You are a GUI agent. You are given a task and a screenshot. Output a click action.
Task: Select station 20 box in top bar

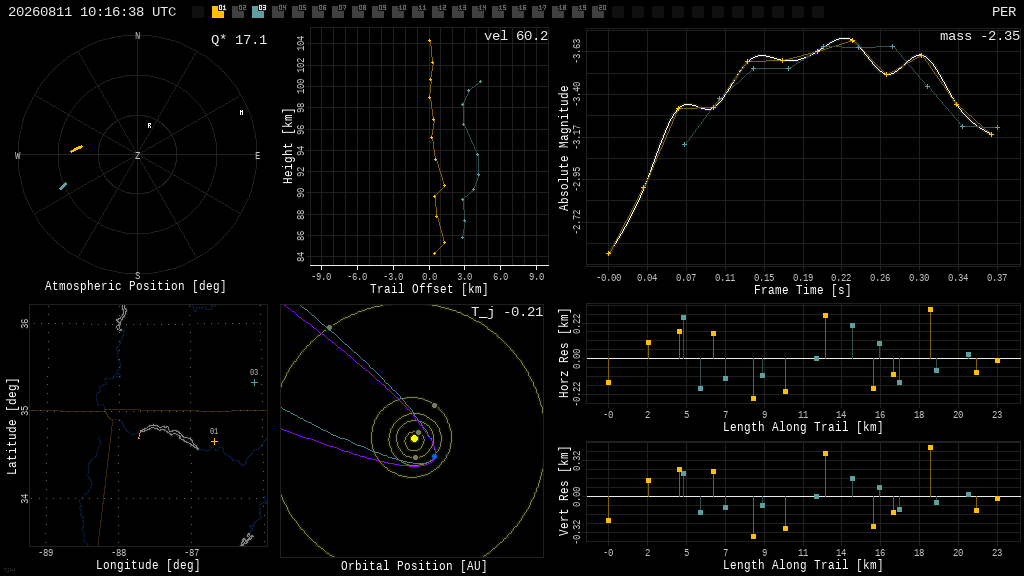click(x=598, y=11)
